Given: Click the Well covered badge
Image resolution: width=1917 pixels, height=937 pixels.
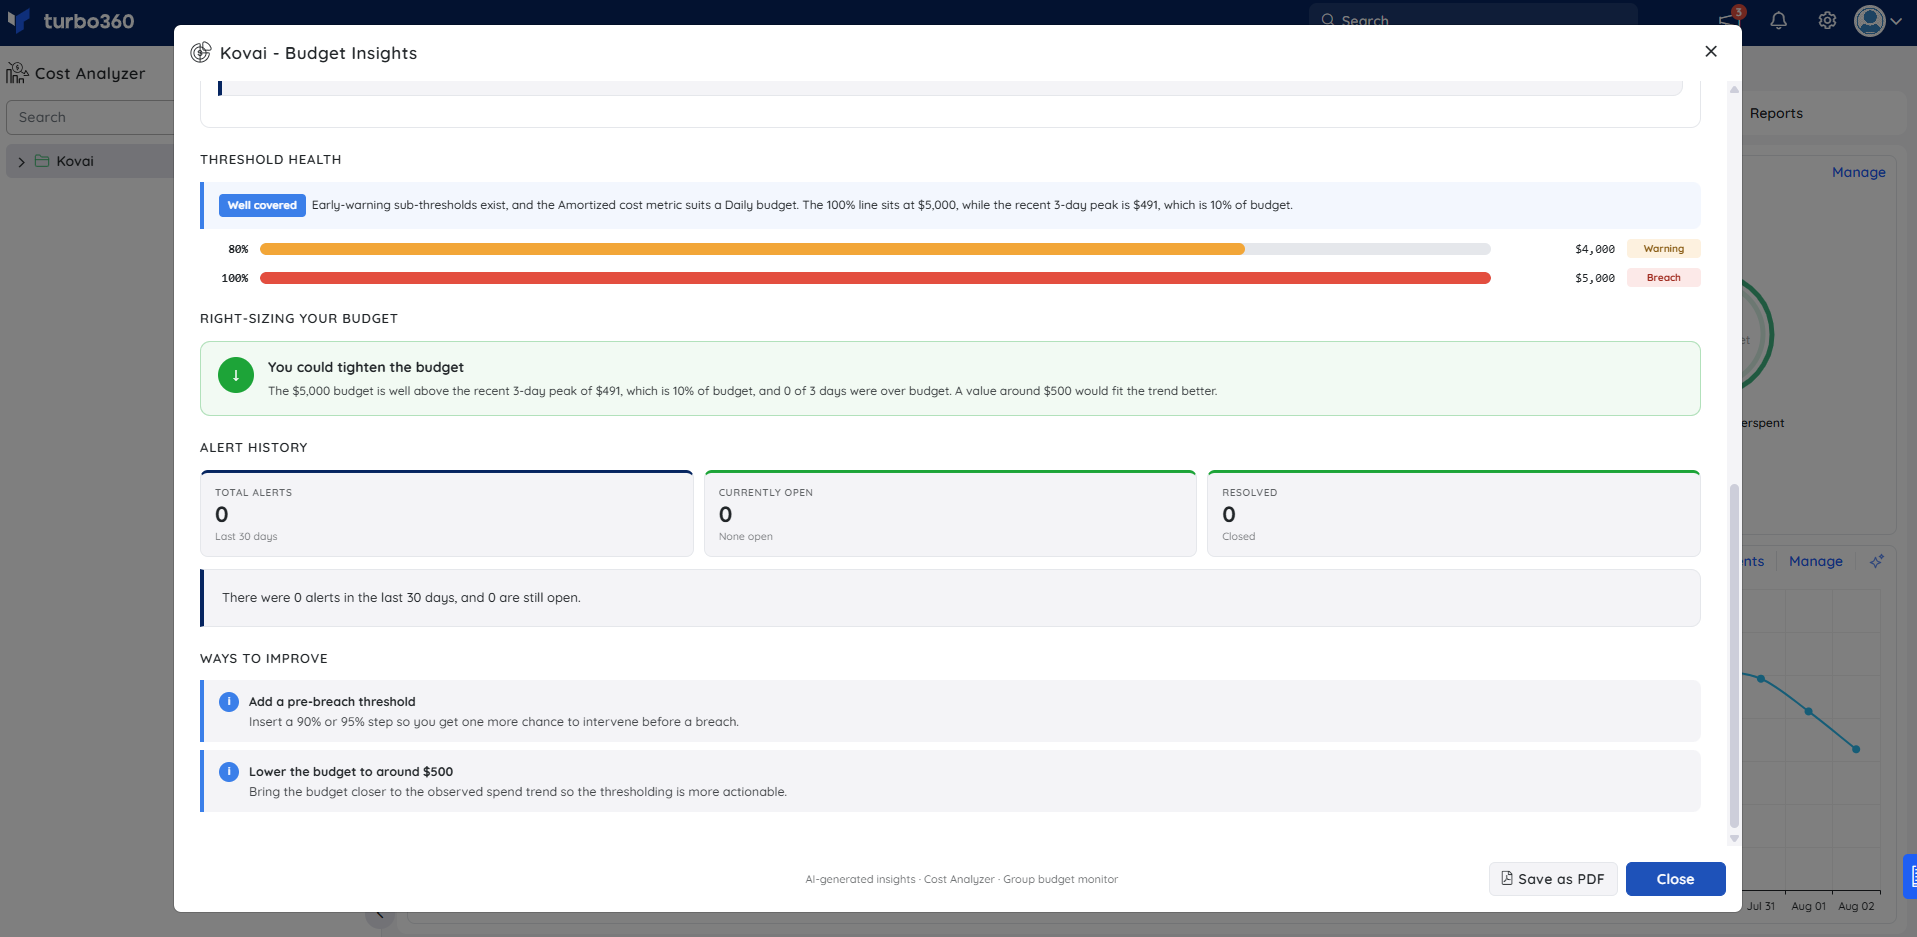Looking at the screenshot, I should (262, 205).
